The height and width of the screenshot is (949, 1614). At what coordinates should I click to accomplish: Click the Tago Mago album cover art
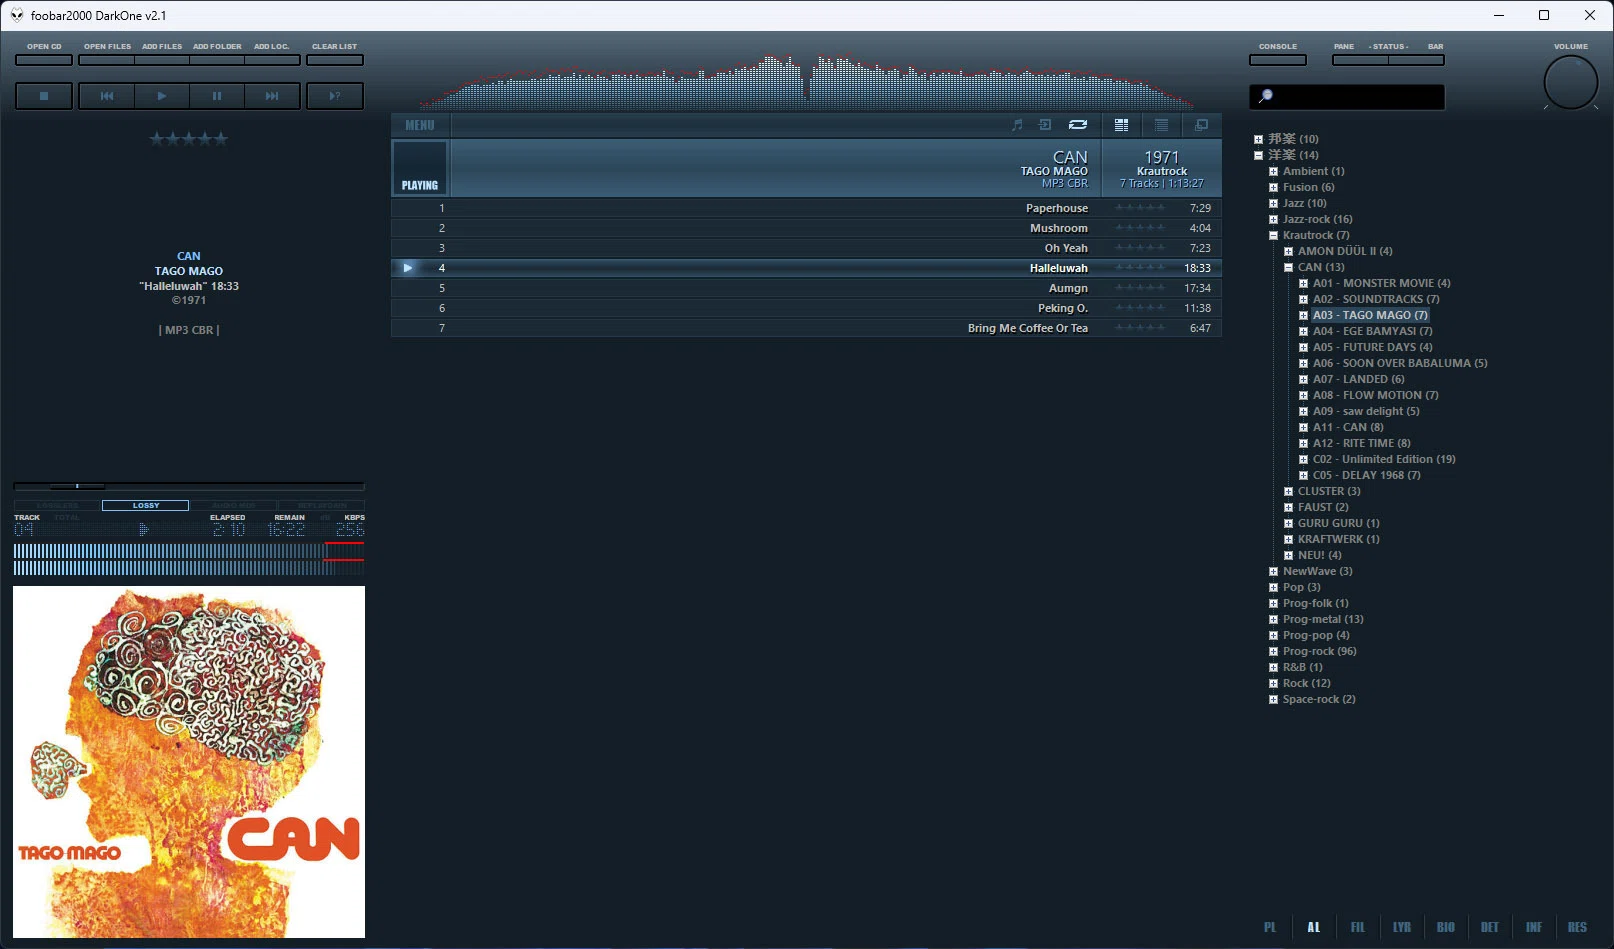tap(189, 762)
